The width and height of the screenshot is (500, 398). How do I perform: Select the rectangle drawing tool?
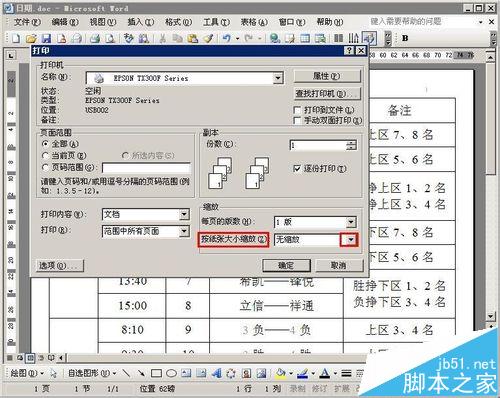(x=156, y=373)
